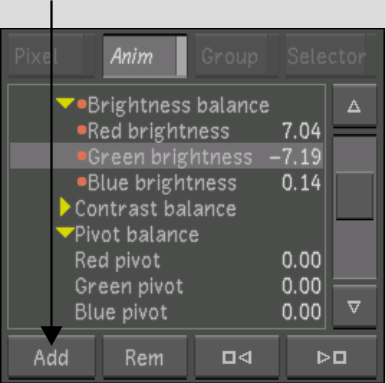The height and width of the screenshot is (383, 386).
Task: Collapse the Brightness balance group
Action: (x=65, y=103)
